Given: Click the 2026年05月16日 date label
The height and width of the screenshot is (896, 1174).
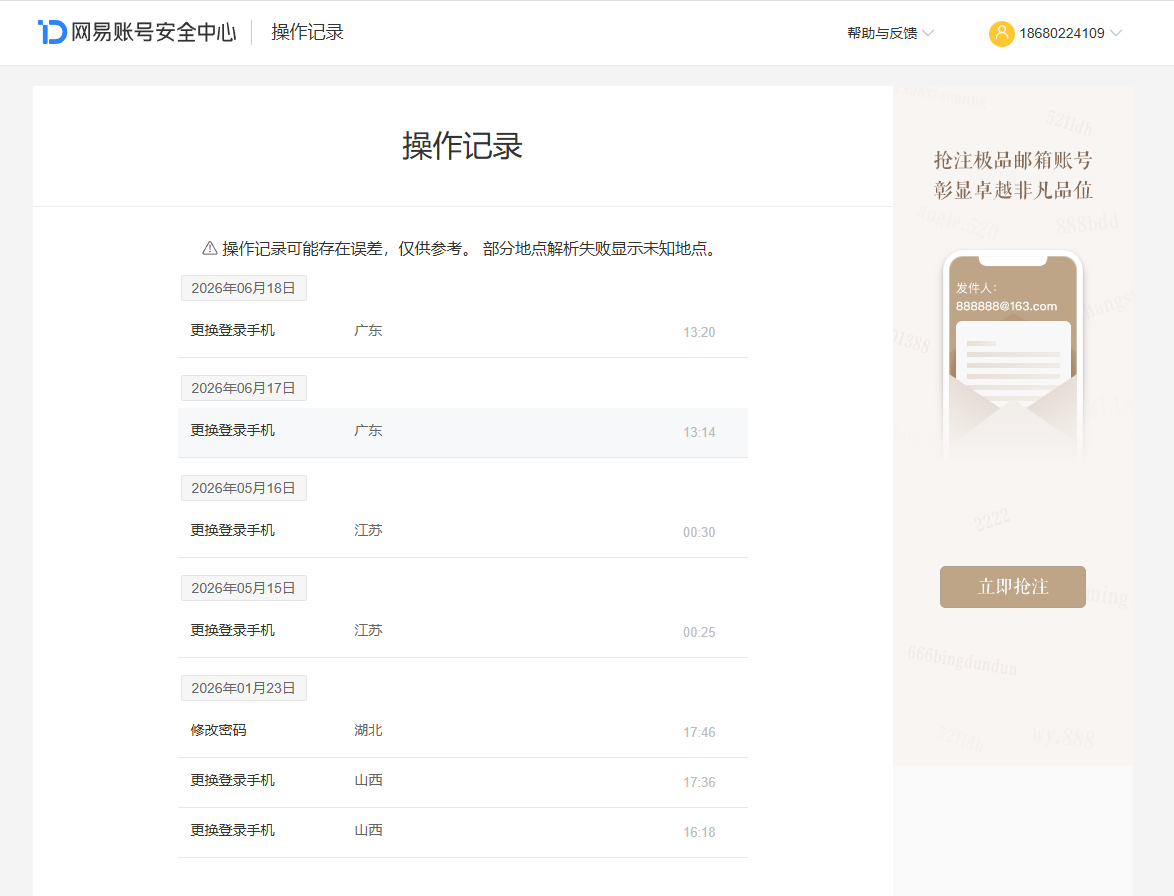Looking at the screenshot, I should click(243, 488).
